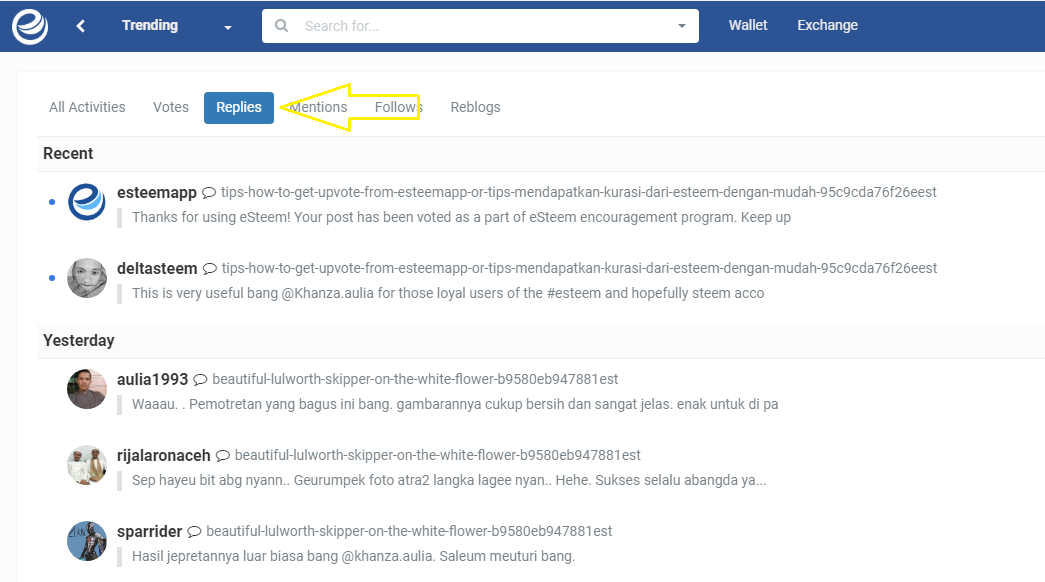Open the post permlink in deltasteem's reply
The image size is (1045, 582).
pyautogui.click(x=579, y=268)
